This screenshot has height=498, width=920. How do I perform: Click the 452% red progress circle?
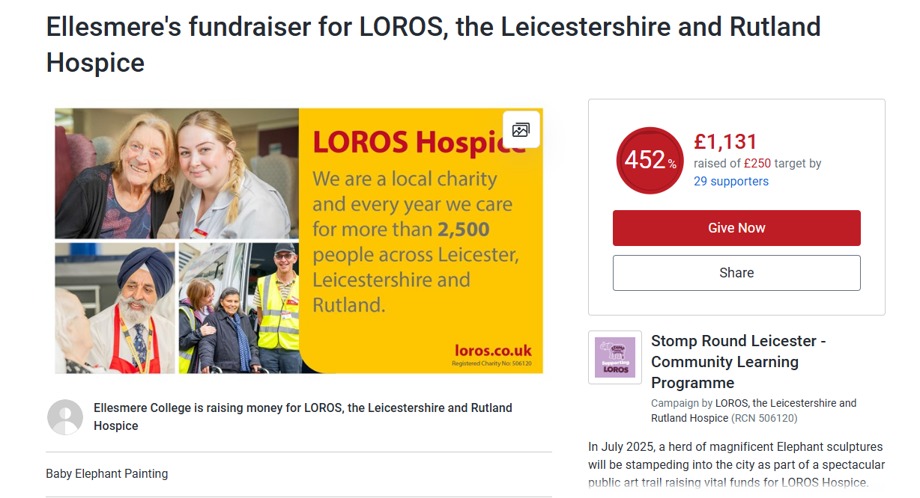coord(649,161)
